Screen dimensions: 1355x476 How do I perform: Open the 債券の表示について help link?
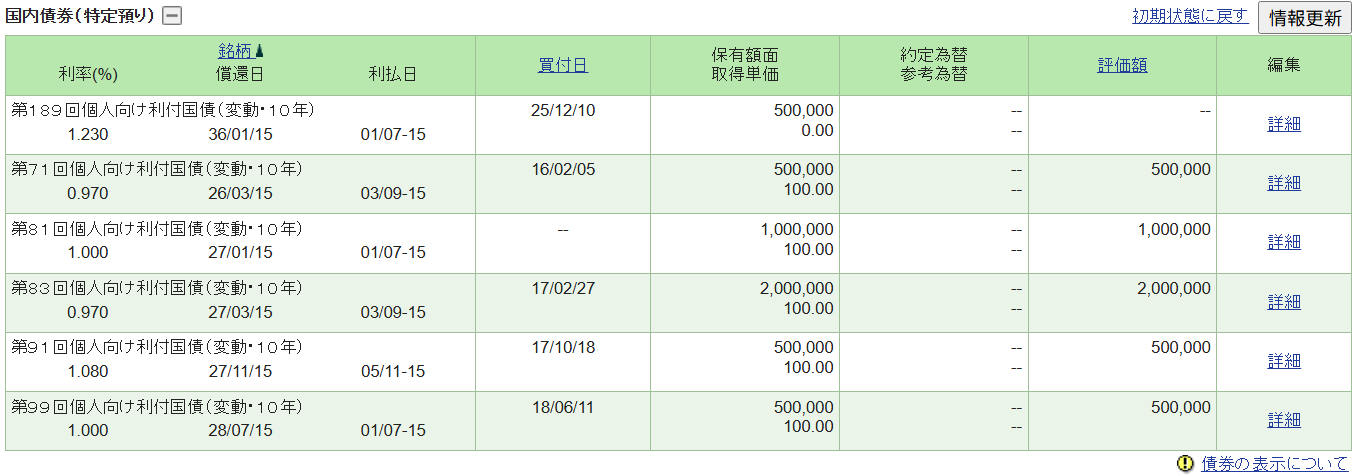(1274, 464)
